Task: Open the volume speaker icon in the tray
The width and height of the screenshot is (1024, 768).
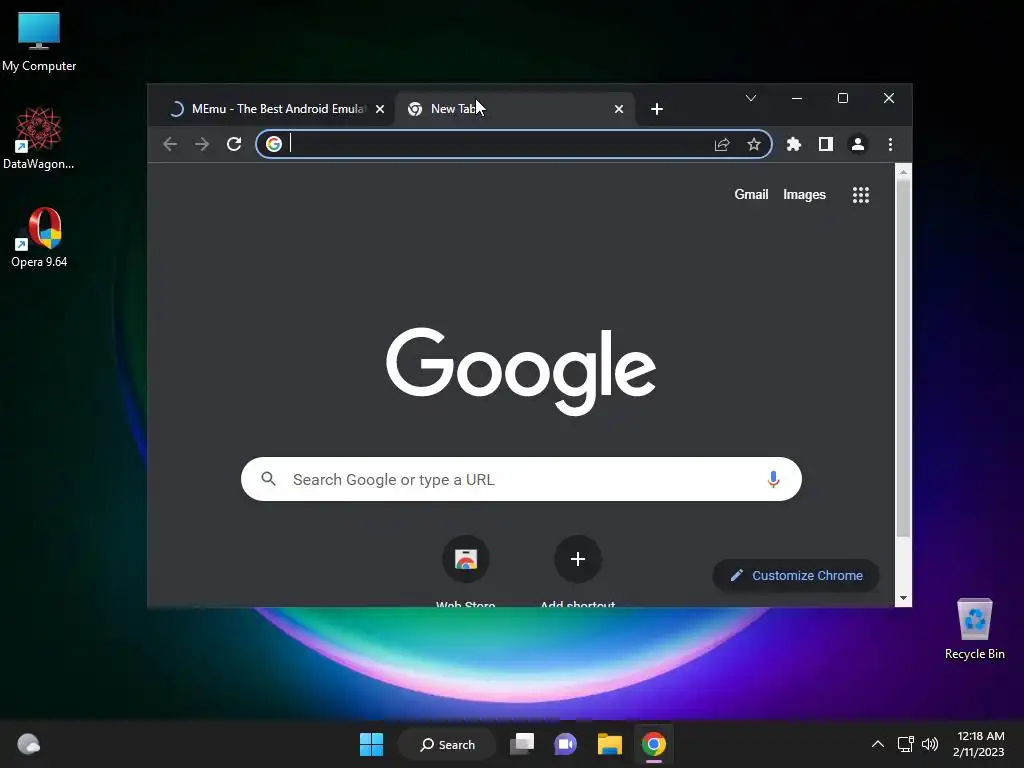Action: 930,744
